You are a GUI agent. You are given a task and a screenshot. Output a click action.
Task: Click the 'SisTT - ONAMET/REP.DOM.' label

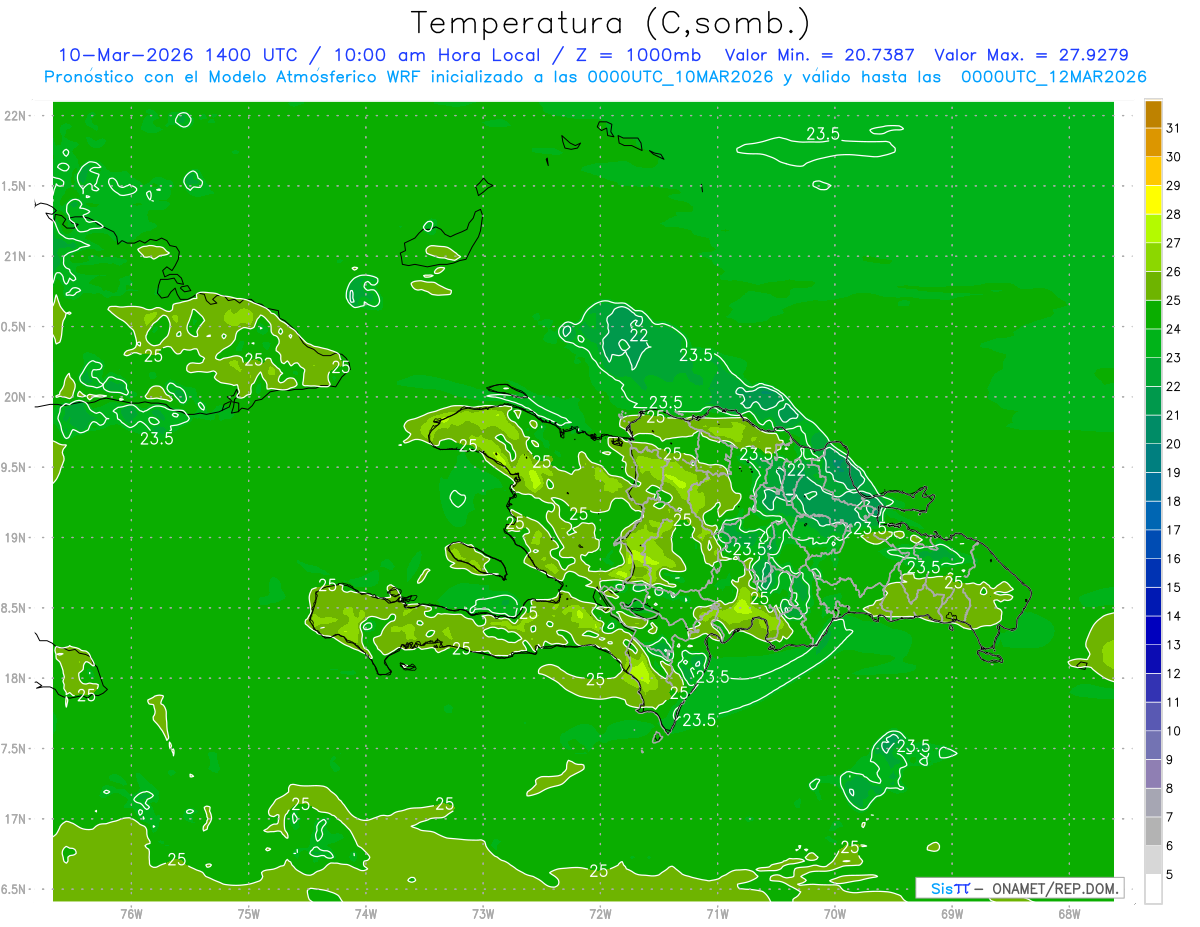[1019, 888]
